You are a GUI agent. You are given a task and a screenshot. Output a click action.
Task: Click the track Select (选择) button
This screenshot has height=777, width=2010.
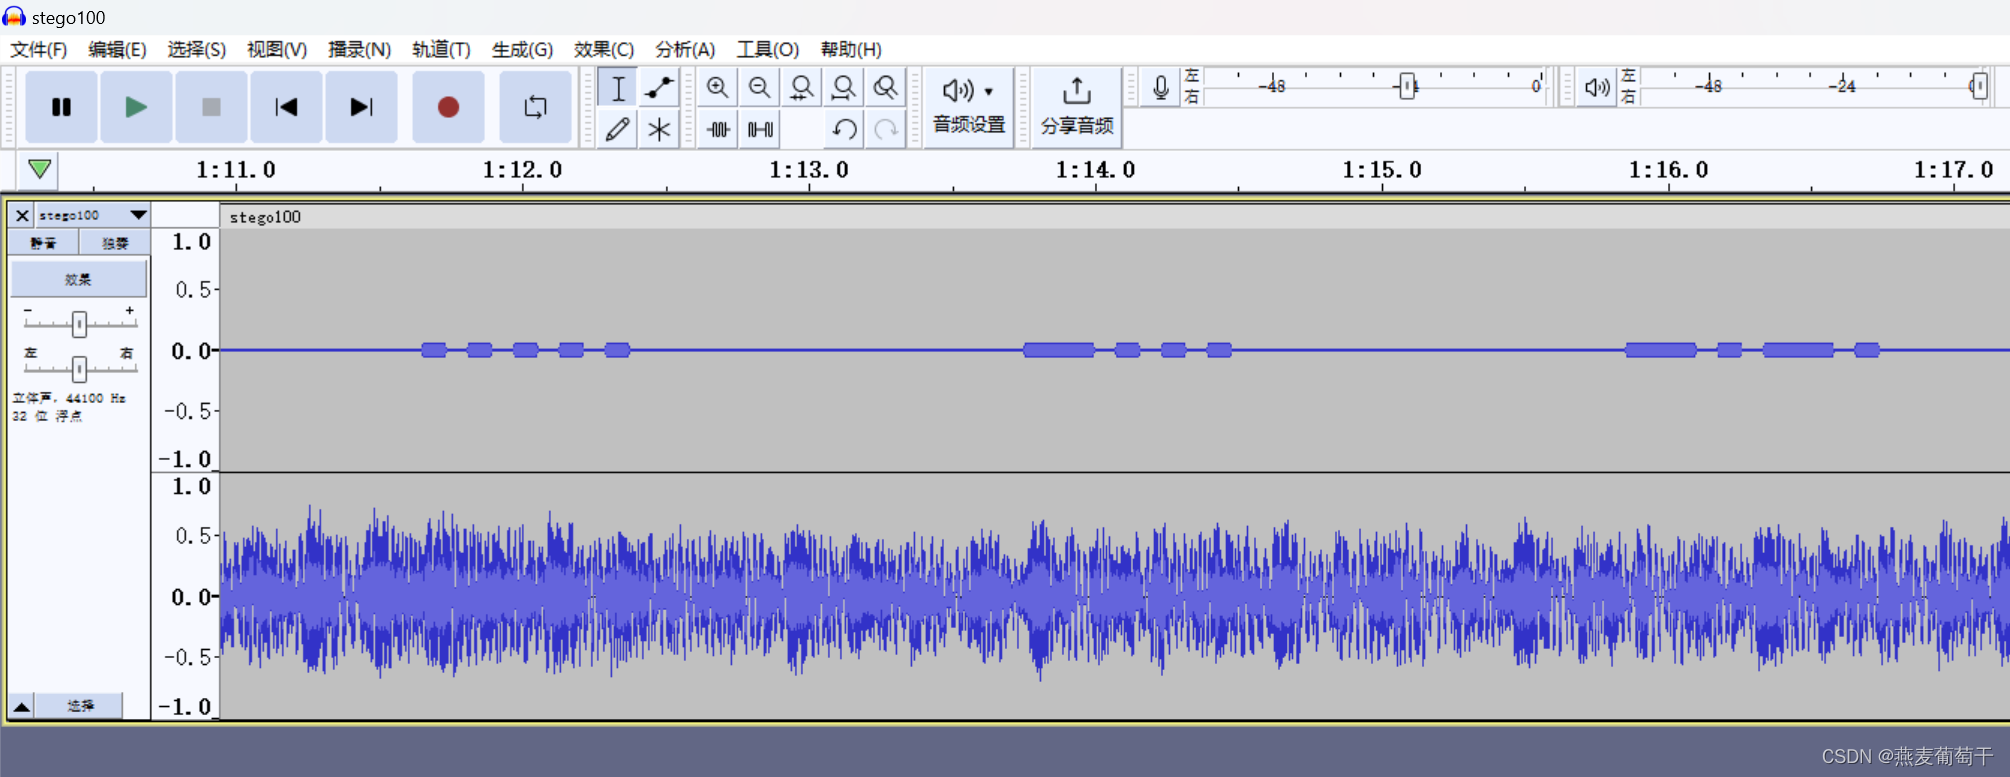tap(80, 705)
